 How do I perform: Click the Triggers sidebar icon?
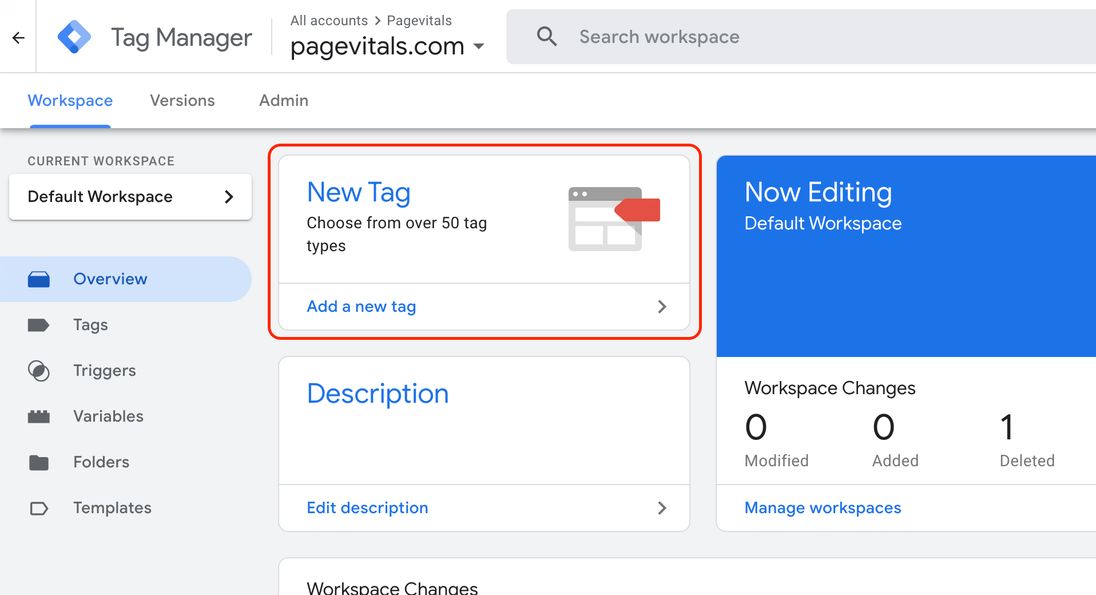(39, 370)
